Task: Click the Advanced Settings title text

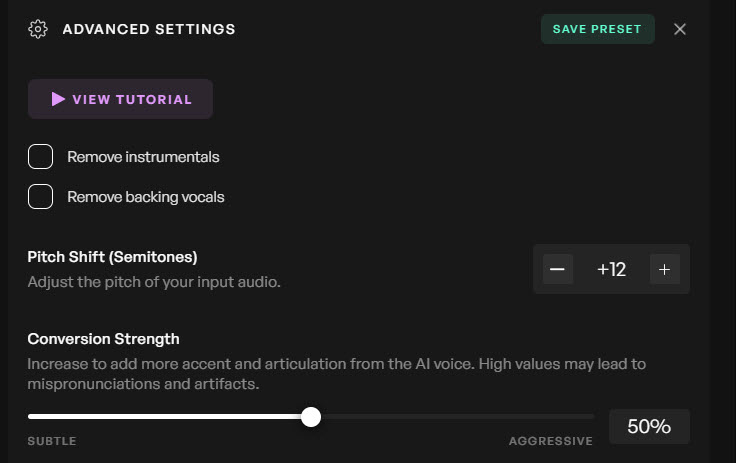Action: 149,29
